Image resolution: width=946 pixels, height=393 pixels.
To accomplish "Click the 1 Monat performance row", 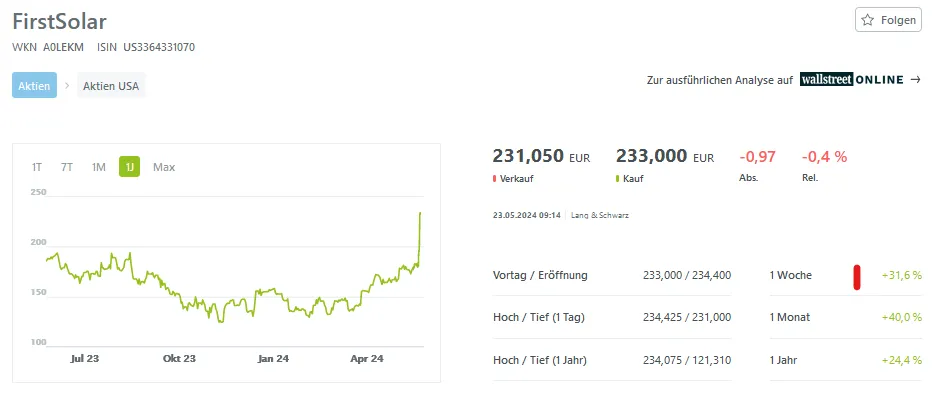I will (846, 317).
